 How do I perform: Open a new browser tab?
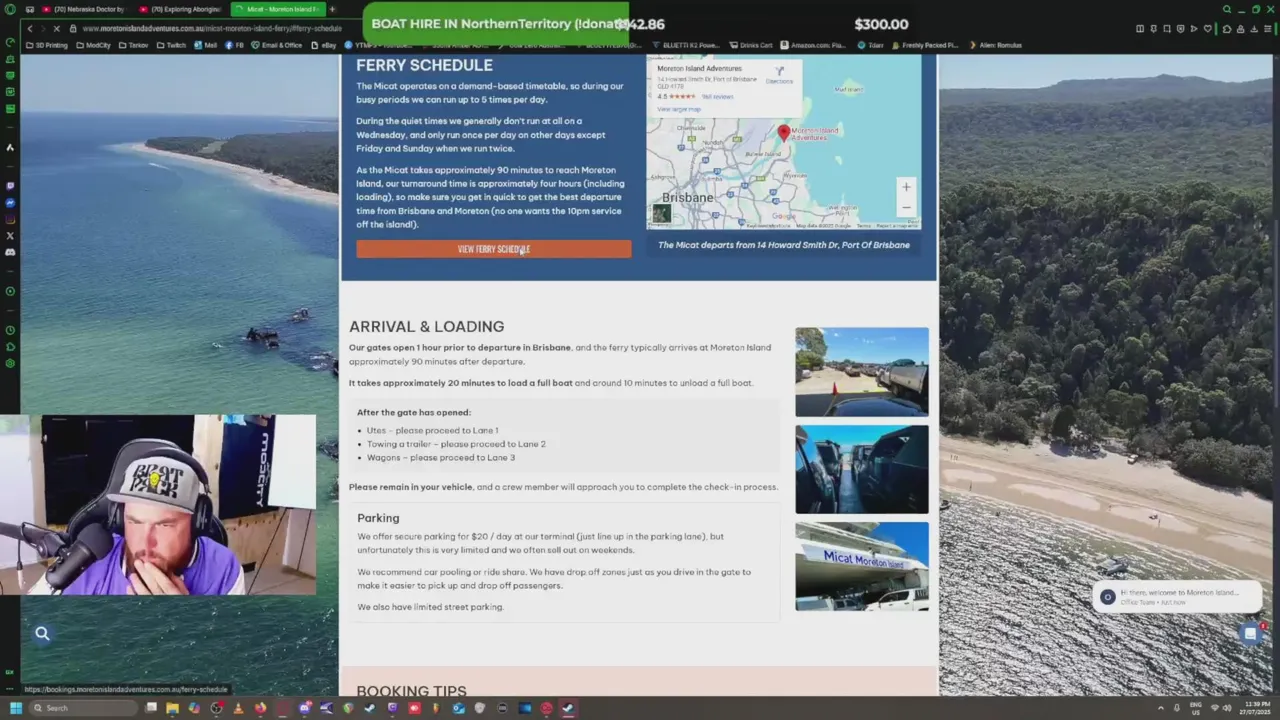332,9
